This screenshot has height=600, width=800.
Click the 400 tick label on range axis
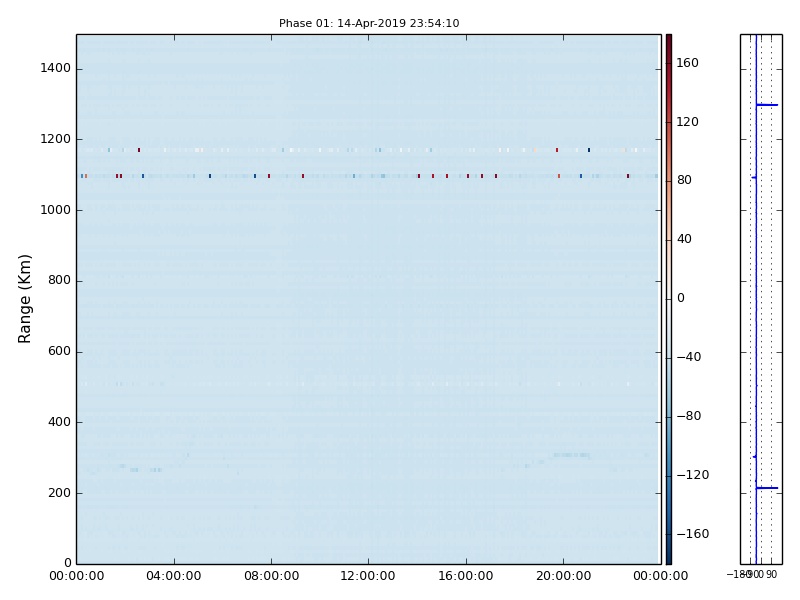(x=59, y=422)
